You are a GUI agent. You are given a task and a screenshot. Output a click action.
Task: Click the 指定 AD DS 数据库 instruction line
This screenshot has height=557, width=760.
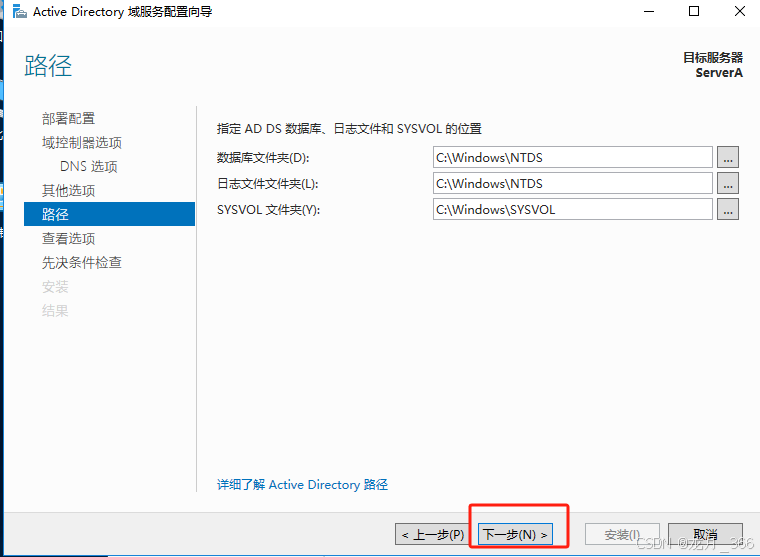tap(349, 129)
